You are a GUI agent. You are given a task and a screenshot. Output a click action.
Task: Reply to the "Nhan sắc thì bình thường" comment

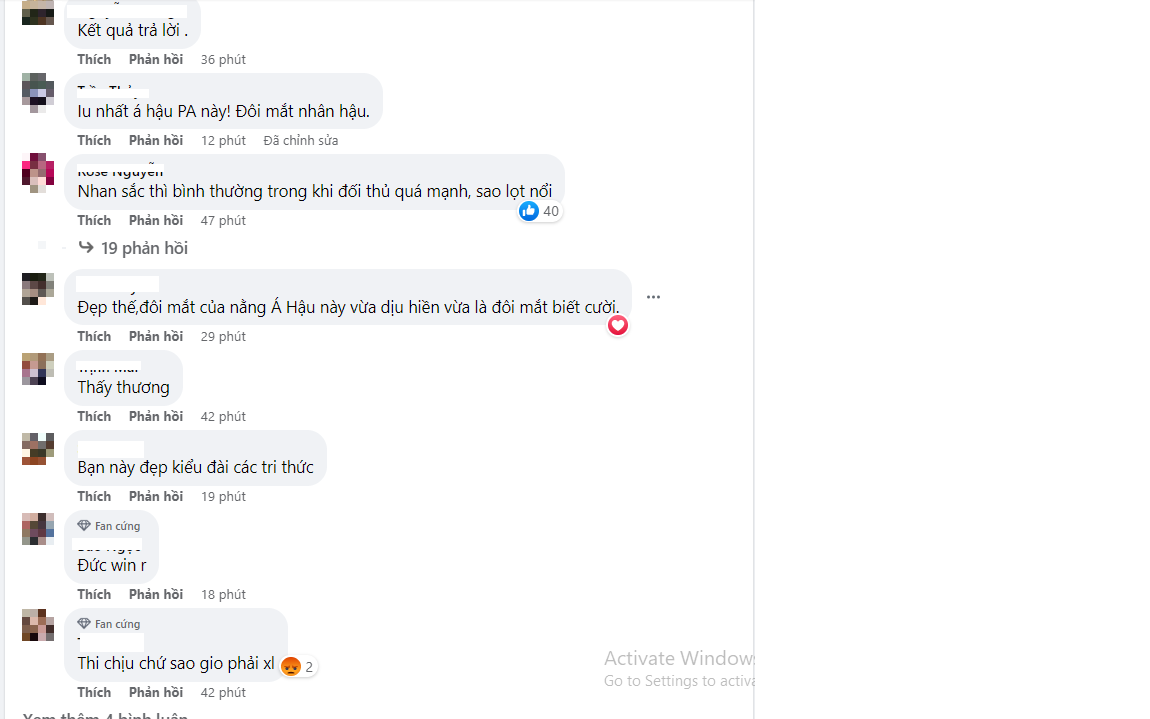coord(156,220)
